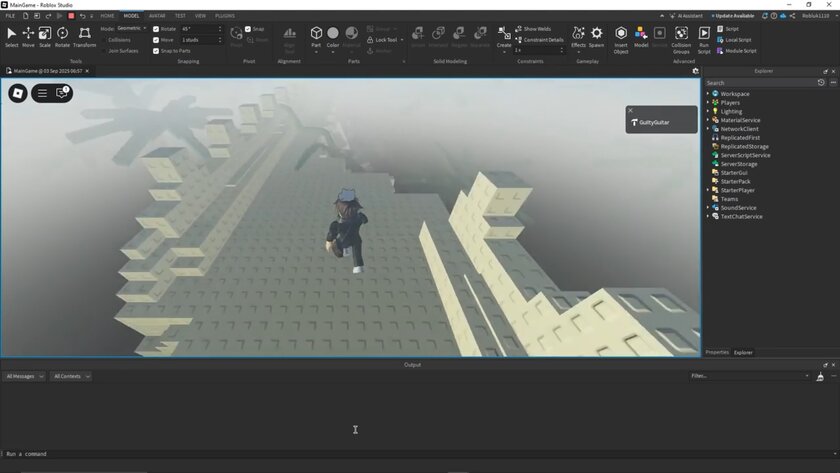Select ServerScriptService in Explorer
This screenshot has height=473, width=840.
click(x=745, y=155)
